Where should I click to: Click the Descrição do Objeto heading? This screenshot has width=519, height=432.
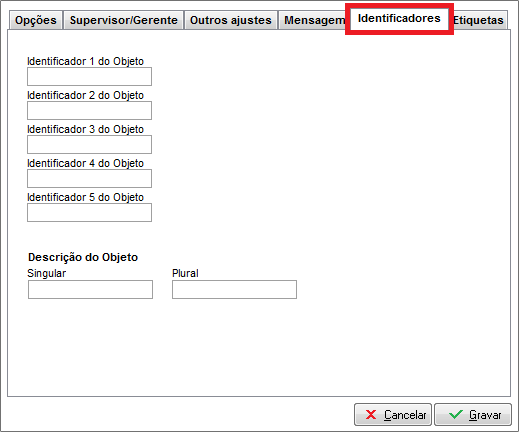(x=83, y=257)
